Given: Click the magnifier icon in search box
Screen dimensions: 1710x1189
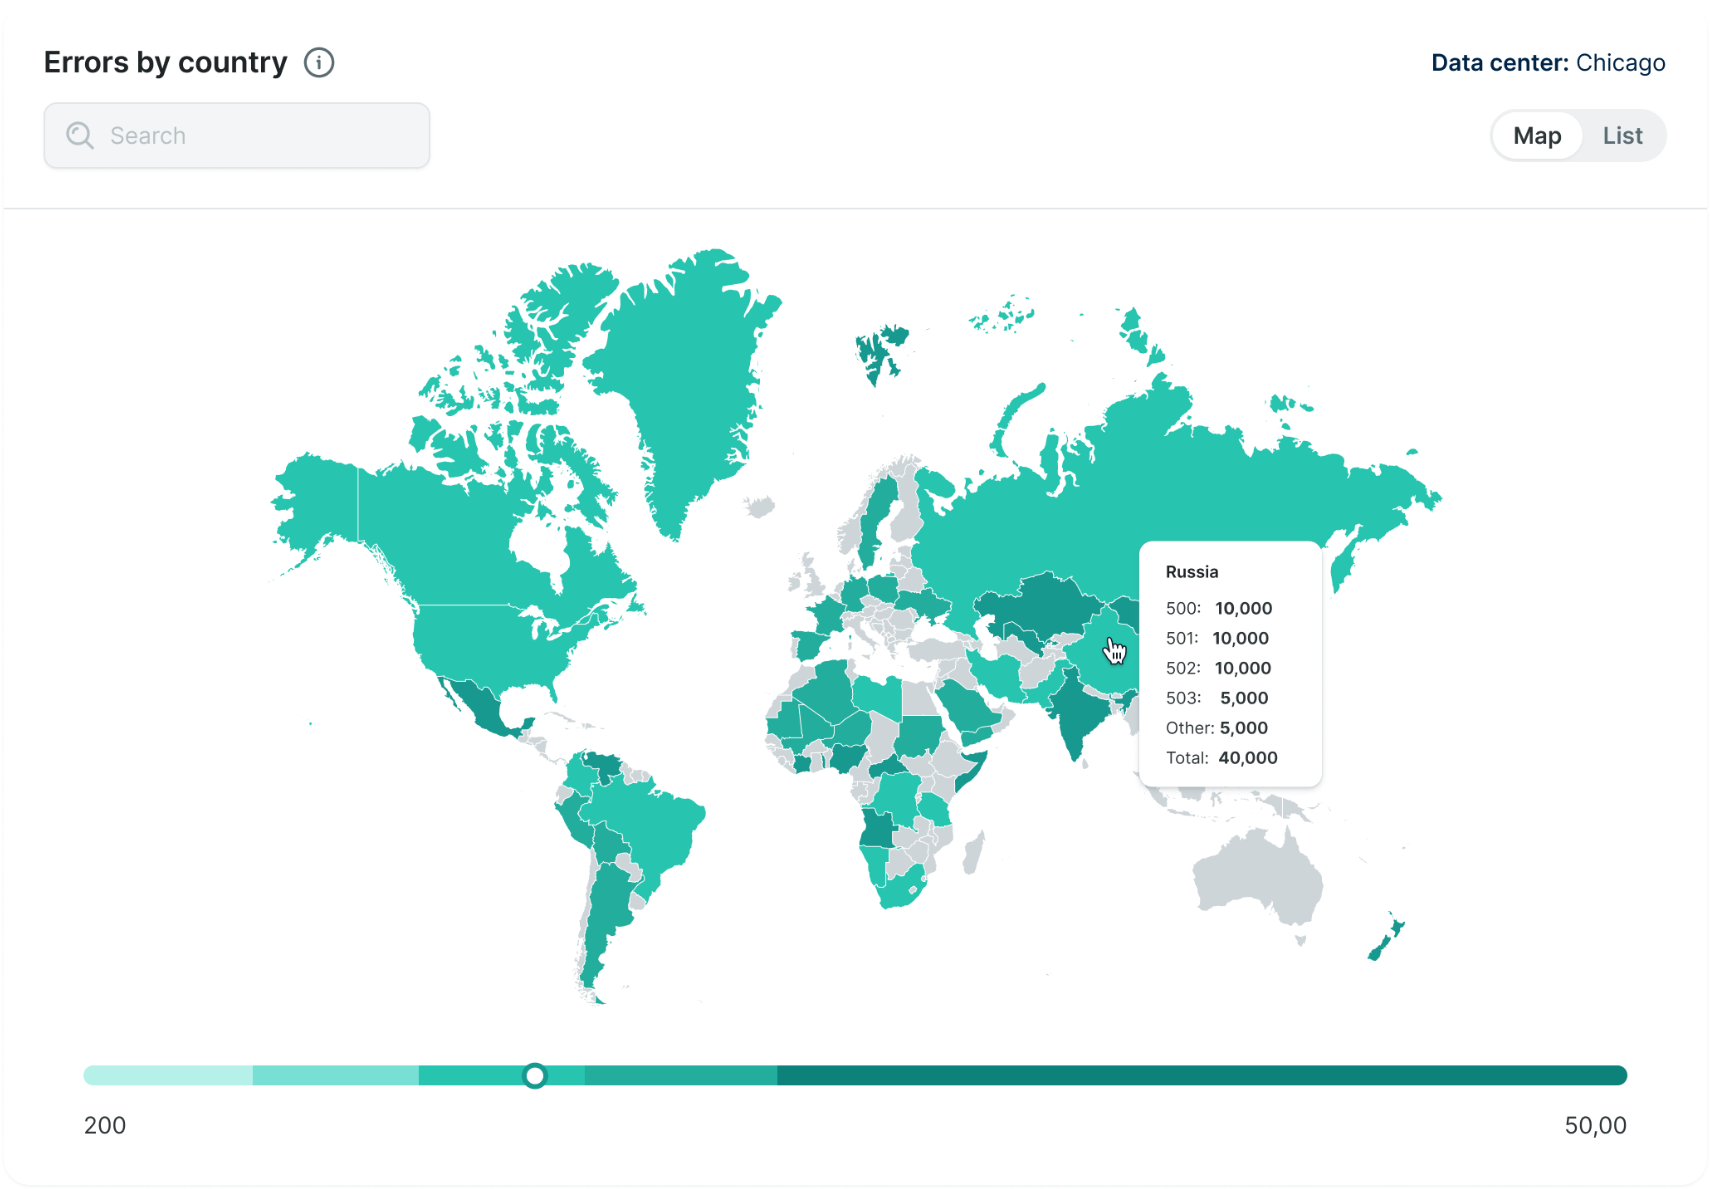Looking at the screenshot, I should [80, 136].
